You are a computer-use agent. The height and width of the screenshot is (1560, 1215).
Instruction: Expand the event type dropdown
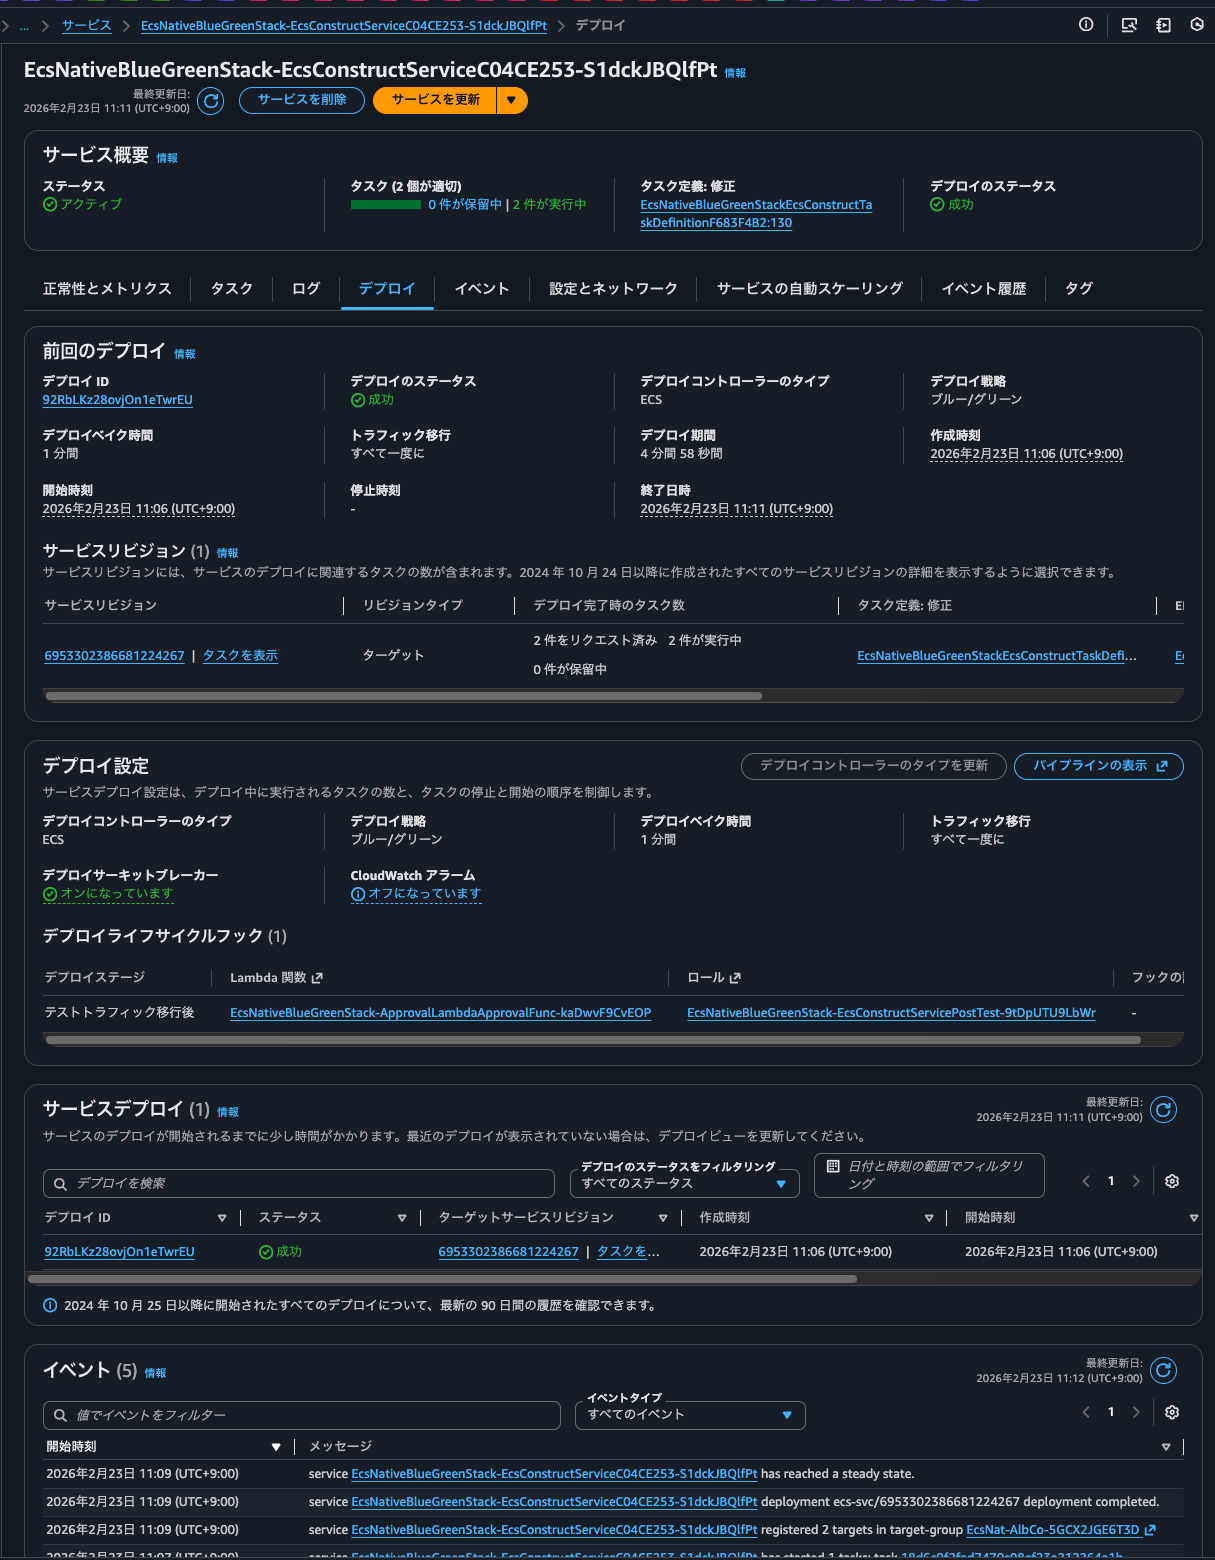pyautogui.click(x=690, y=1414)
